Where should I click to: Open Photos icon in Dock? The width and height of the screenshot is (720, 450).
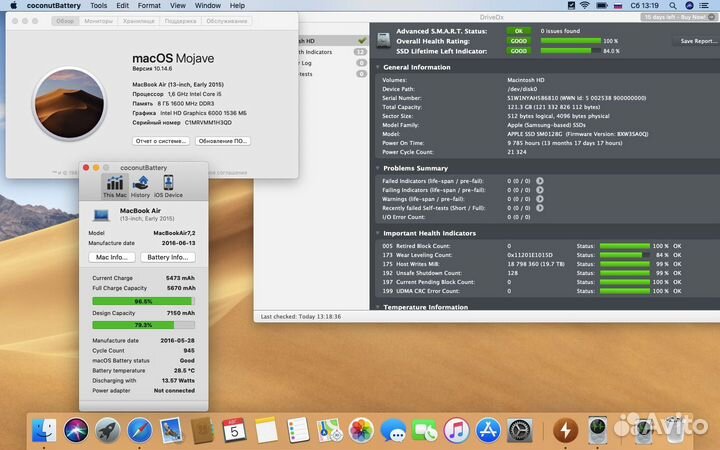[361, 430]
